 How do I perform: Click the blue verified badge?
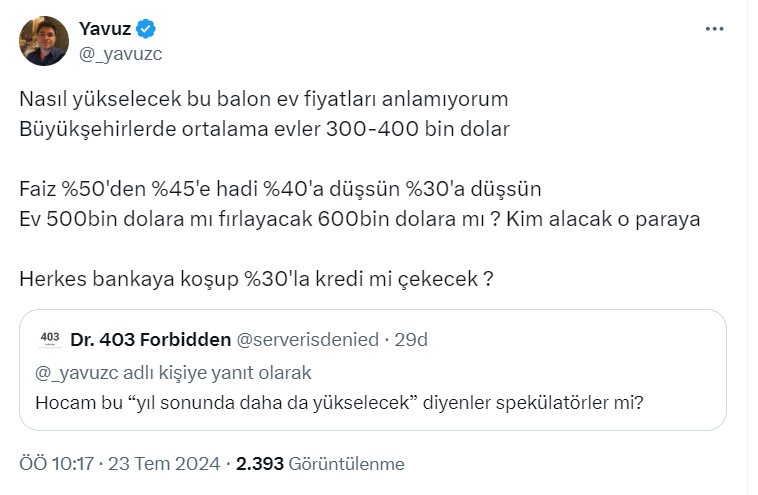(x=146, y=29)
